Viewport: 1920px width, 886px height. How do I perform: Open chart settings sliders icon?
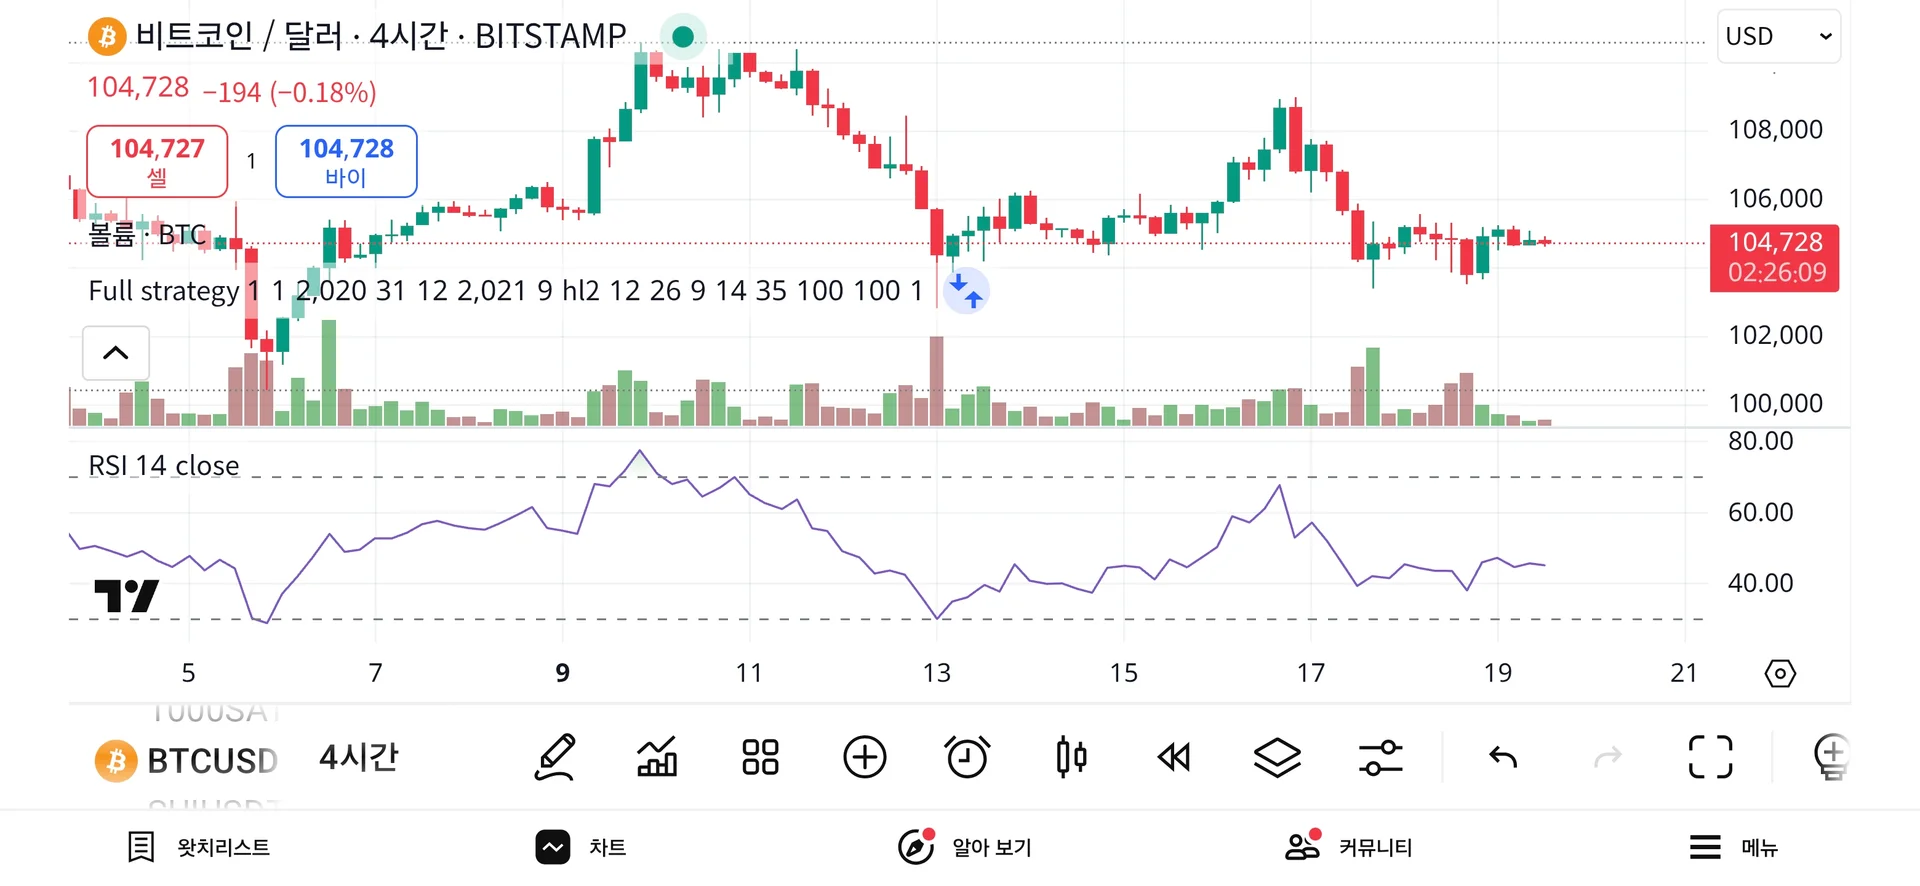tap(1381, 757)
